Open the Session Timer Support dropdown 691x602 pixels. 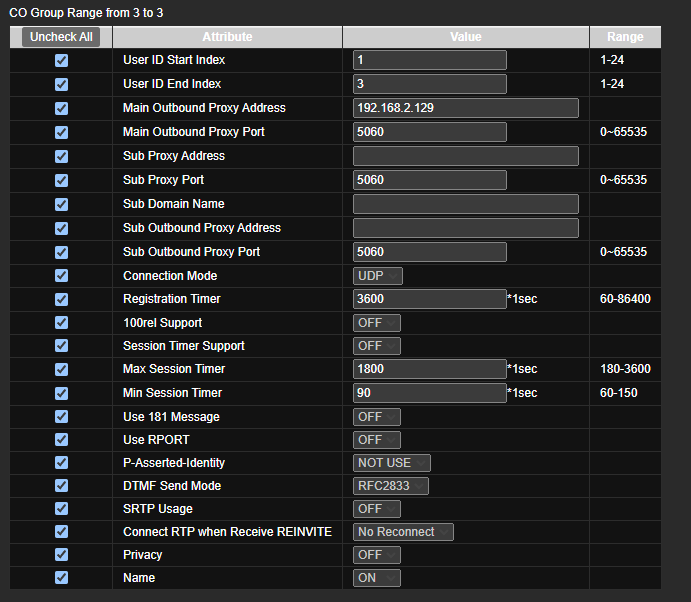377,346
